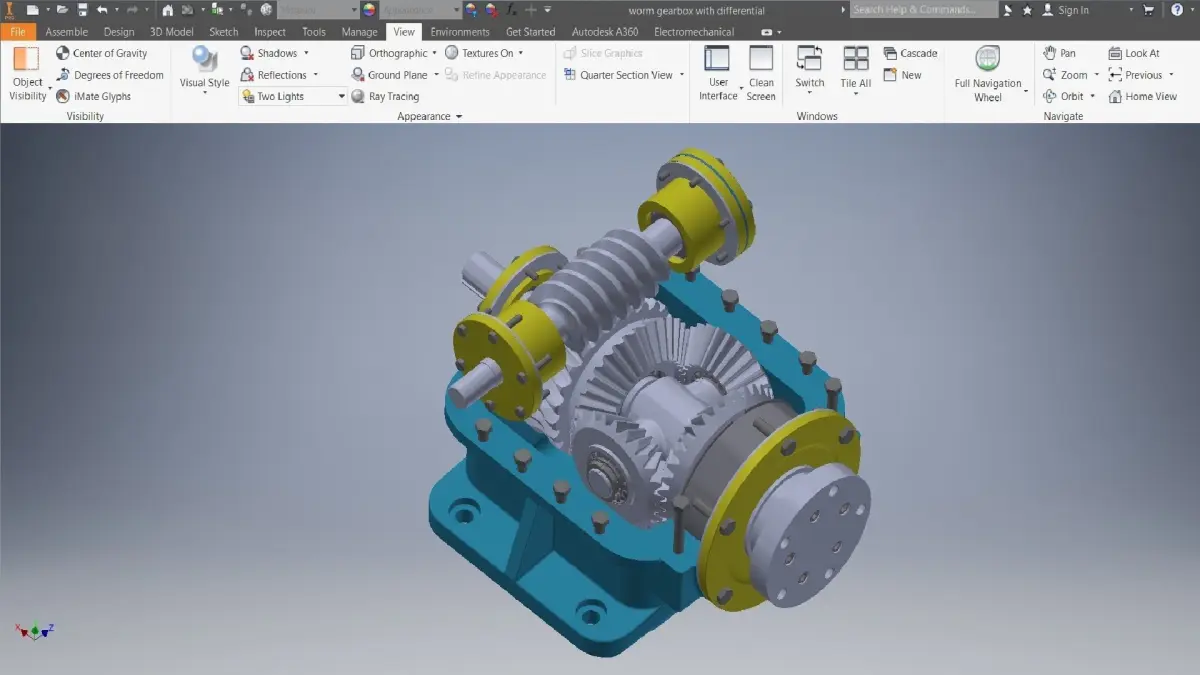
Task: Go to the Previous view
Action: [1135, 75]
